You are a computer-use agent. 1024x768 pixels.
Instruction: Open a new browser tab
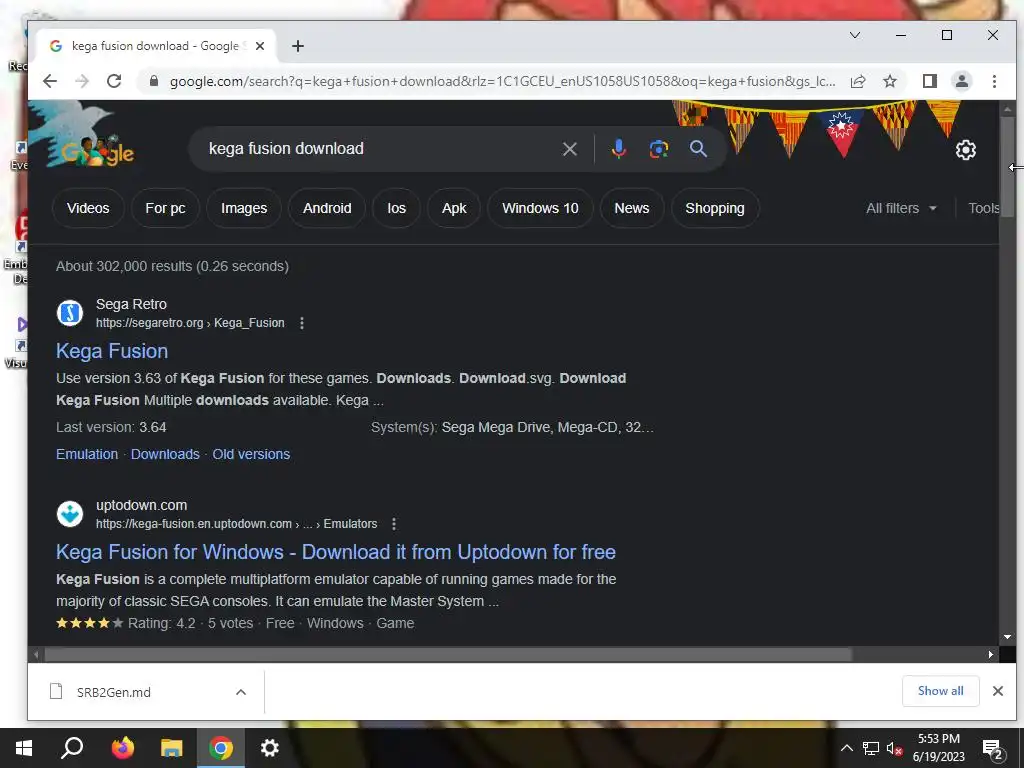(x=298, y=46)
